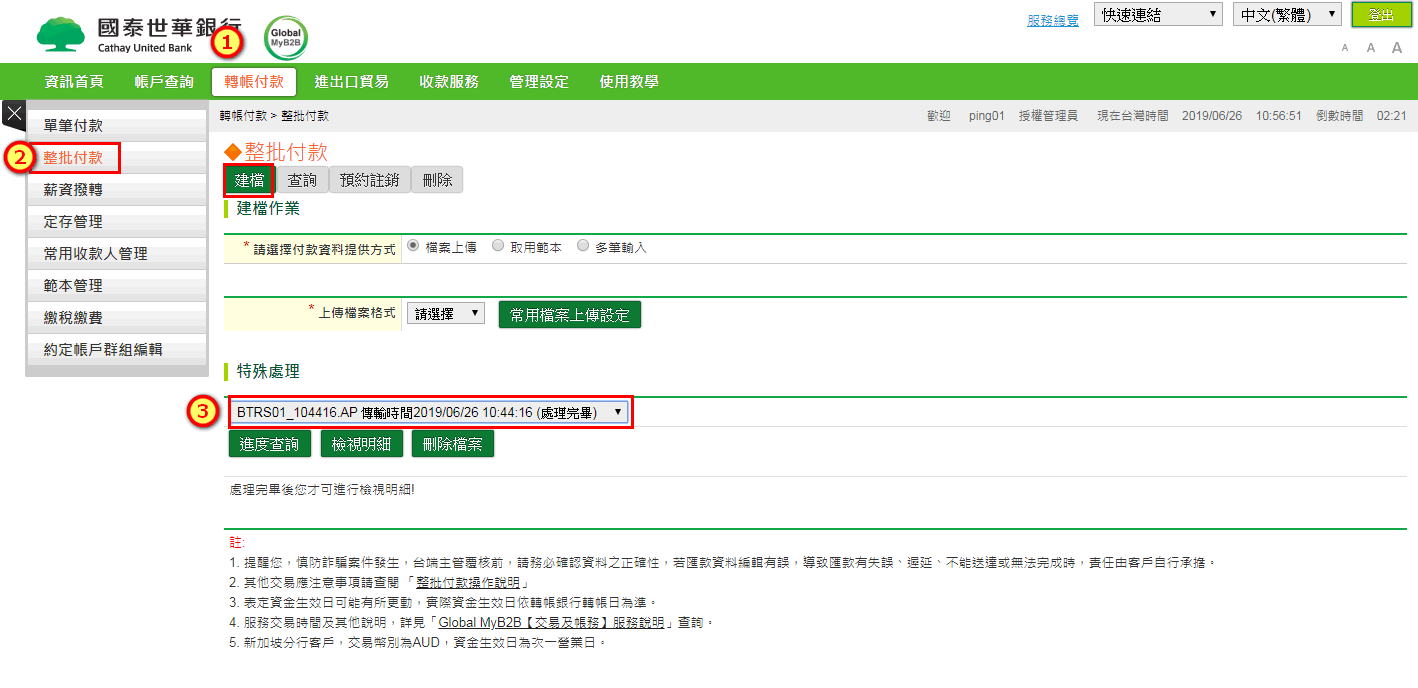Go to 資訊首頁 in navigation bar
This screenshot has width=1418, height=688.
[74, 82]
